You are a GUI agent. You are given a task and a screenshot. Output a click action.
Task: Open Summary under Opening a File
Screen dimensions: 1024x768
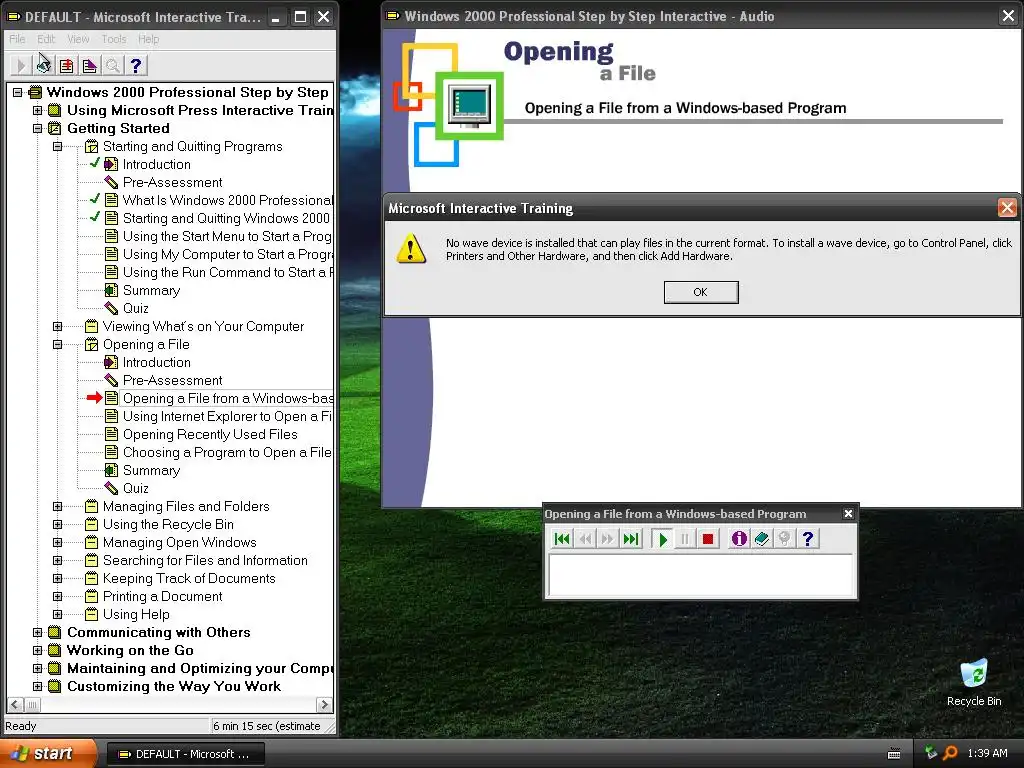(x=151, y=470)
